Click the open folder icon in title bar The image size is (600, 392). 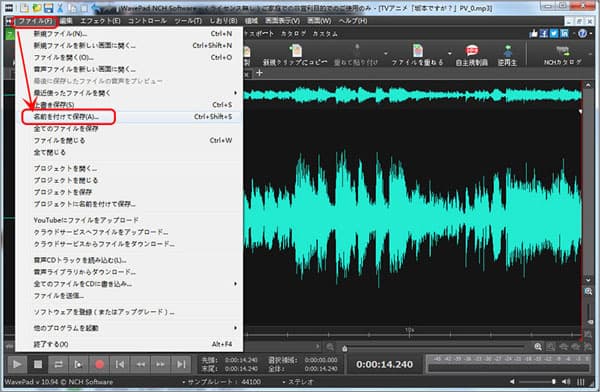(x=36, y=7)
